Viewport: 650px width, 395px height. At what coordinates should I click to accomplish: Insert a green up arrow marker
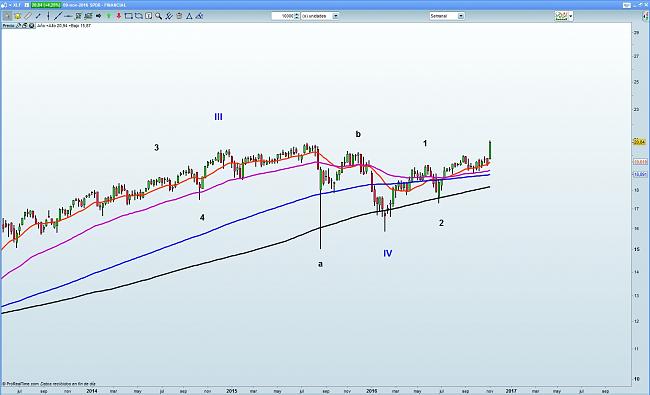click(109, 16)
